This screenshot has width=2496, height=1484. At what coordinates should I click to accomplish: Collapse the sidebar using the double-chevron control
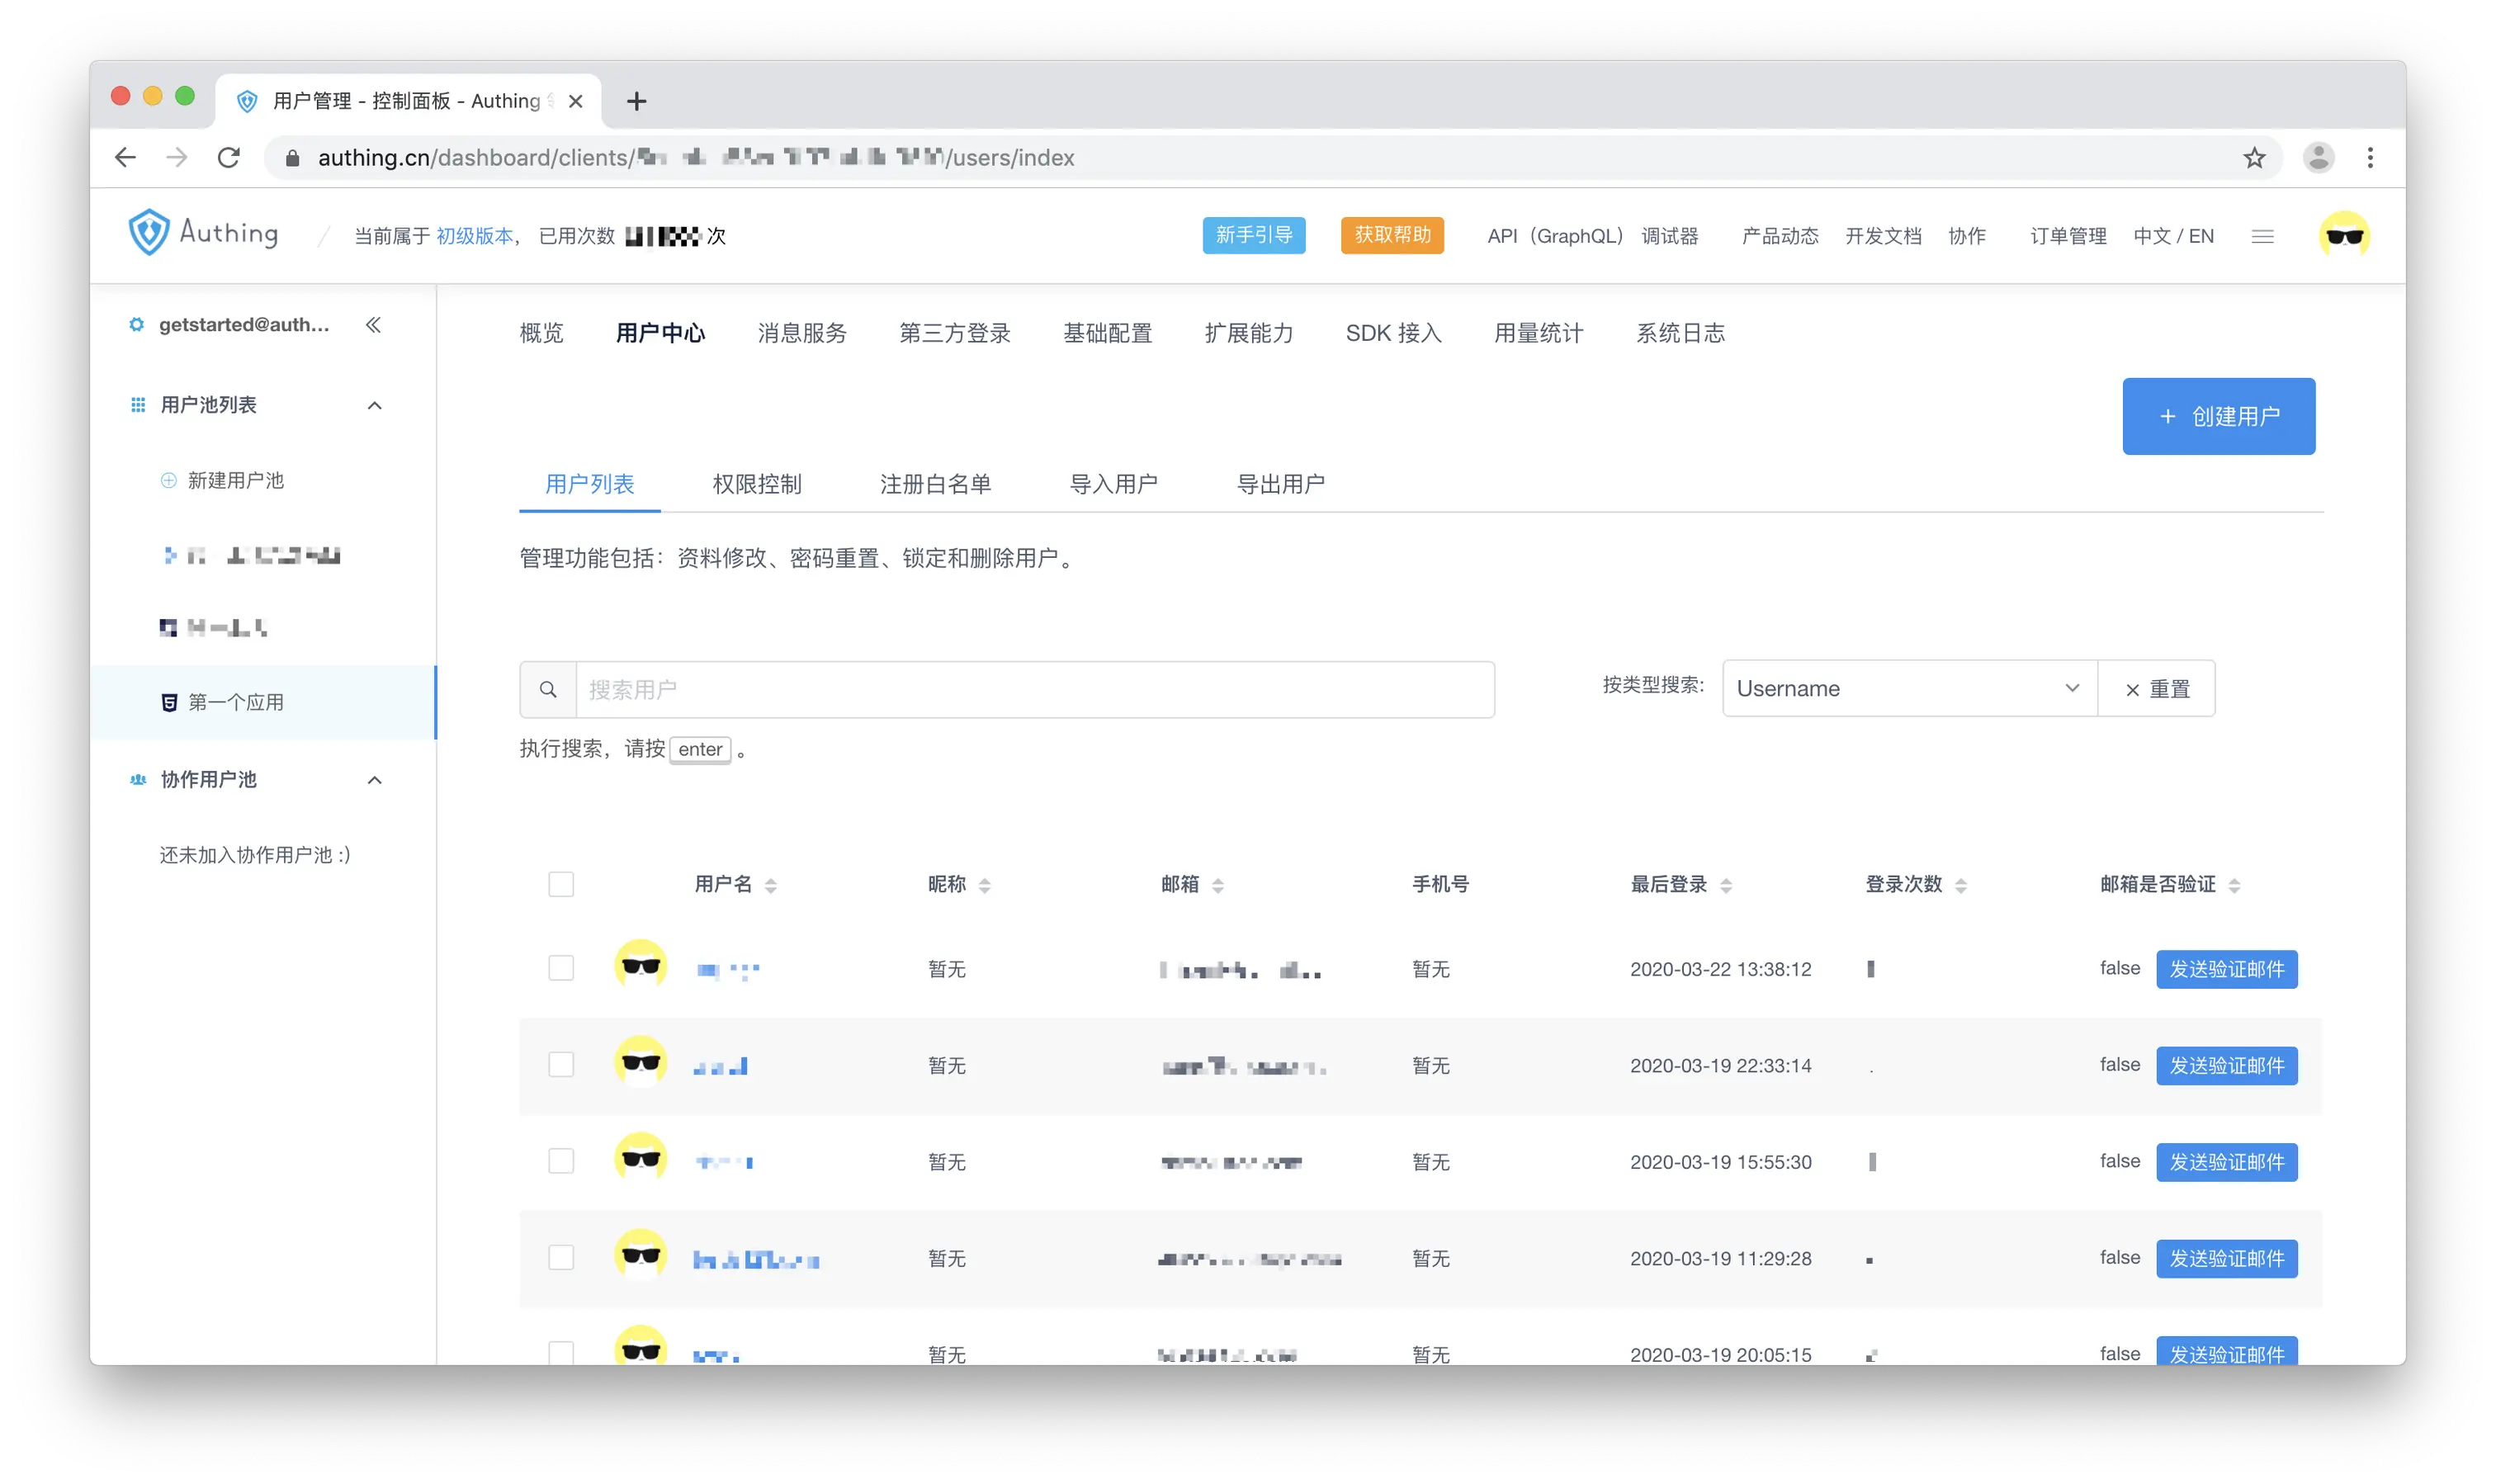[373, 324]
